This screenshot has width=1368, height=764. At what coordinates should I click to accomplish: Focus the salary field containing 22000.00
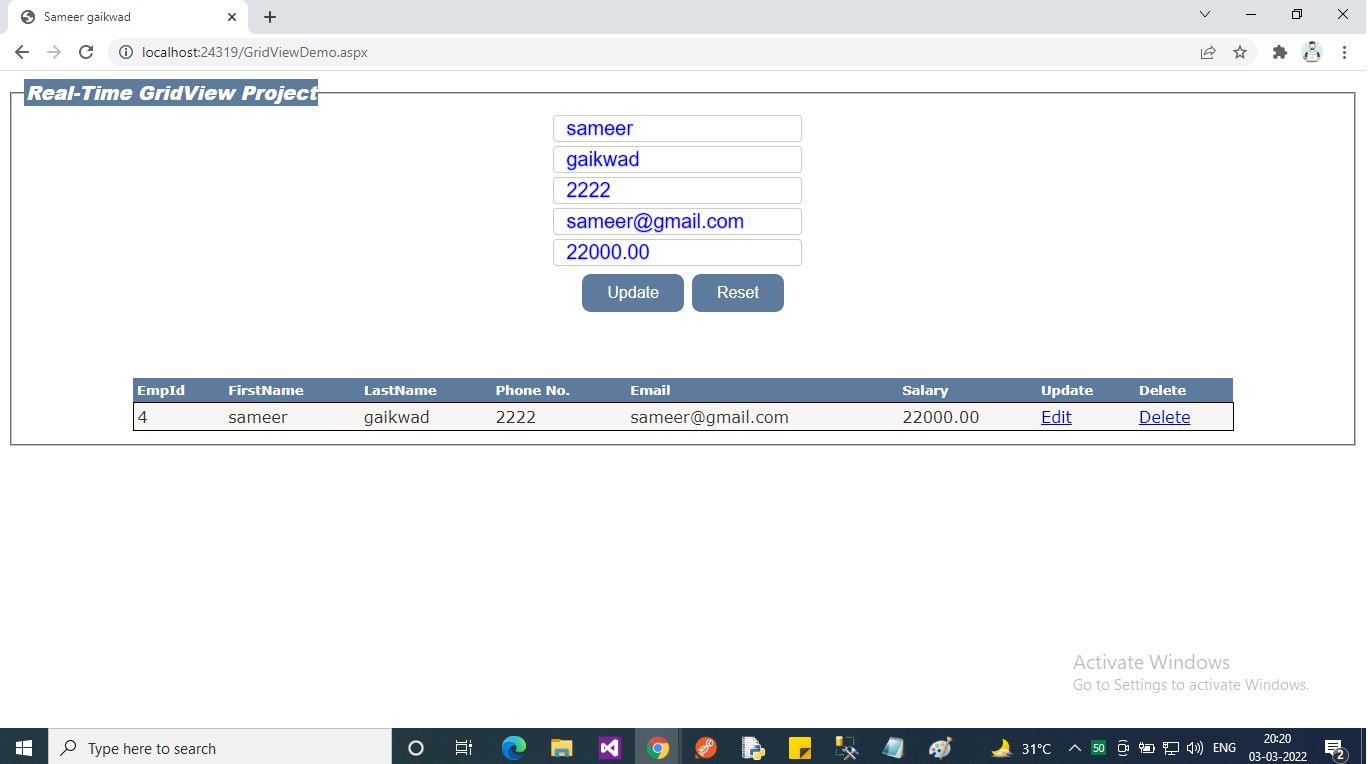(677, 252)
